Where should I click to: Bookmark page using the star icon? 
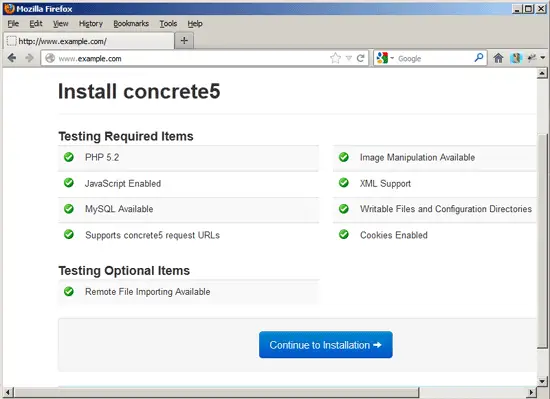point(335,58)
